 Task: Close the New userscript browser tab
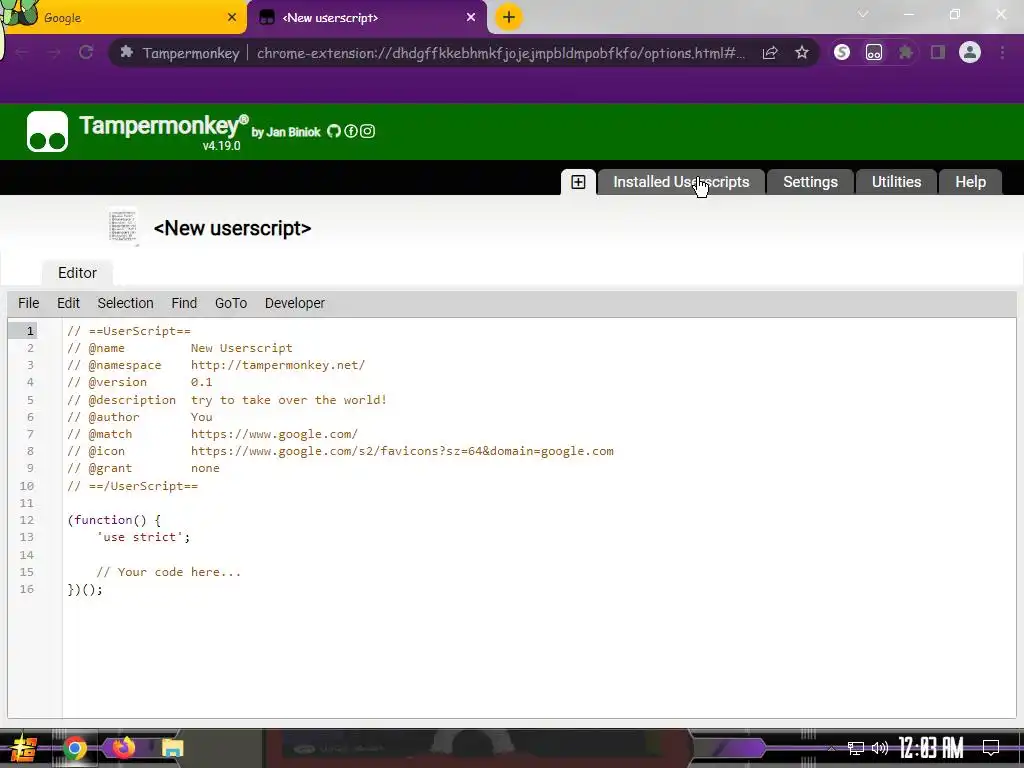click(471, 18)
